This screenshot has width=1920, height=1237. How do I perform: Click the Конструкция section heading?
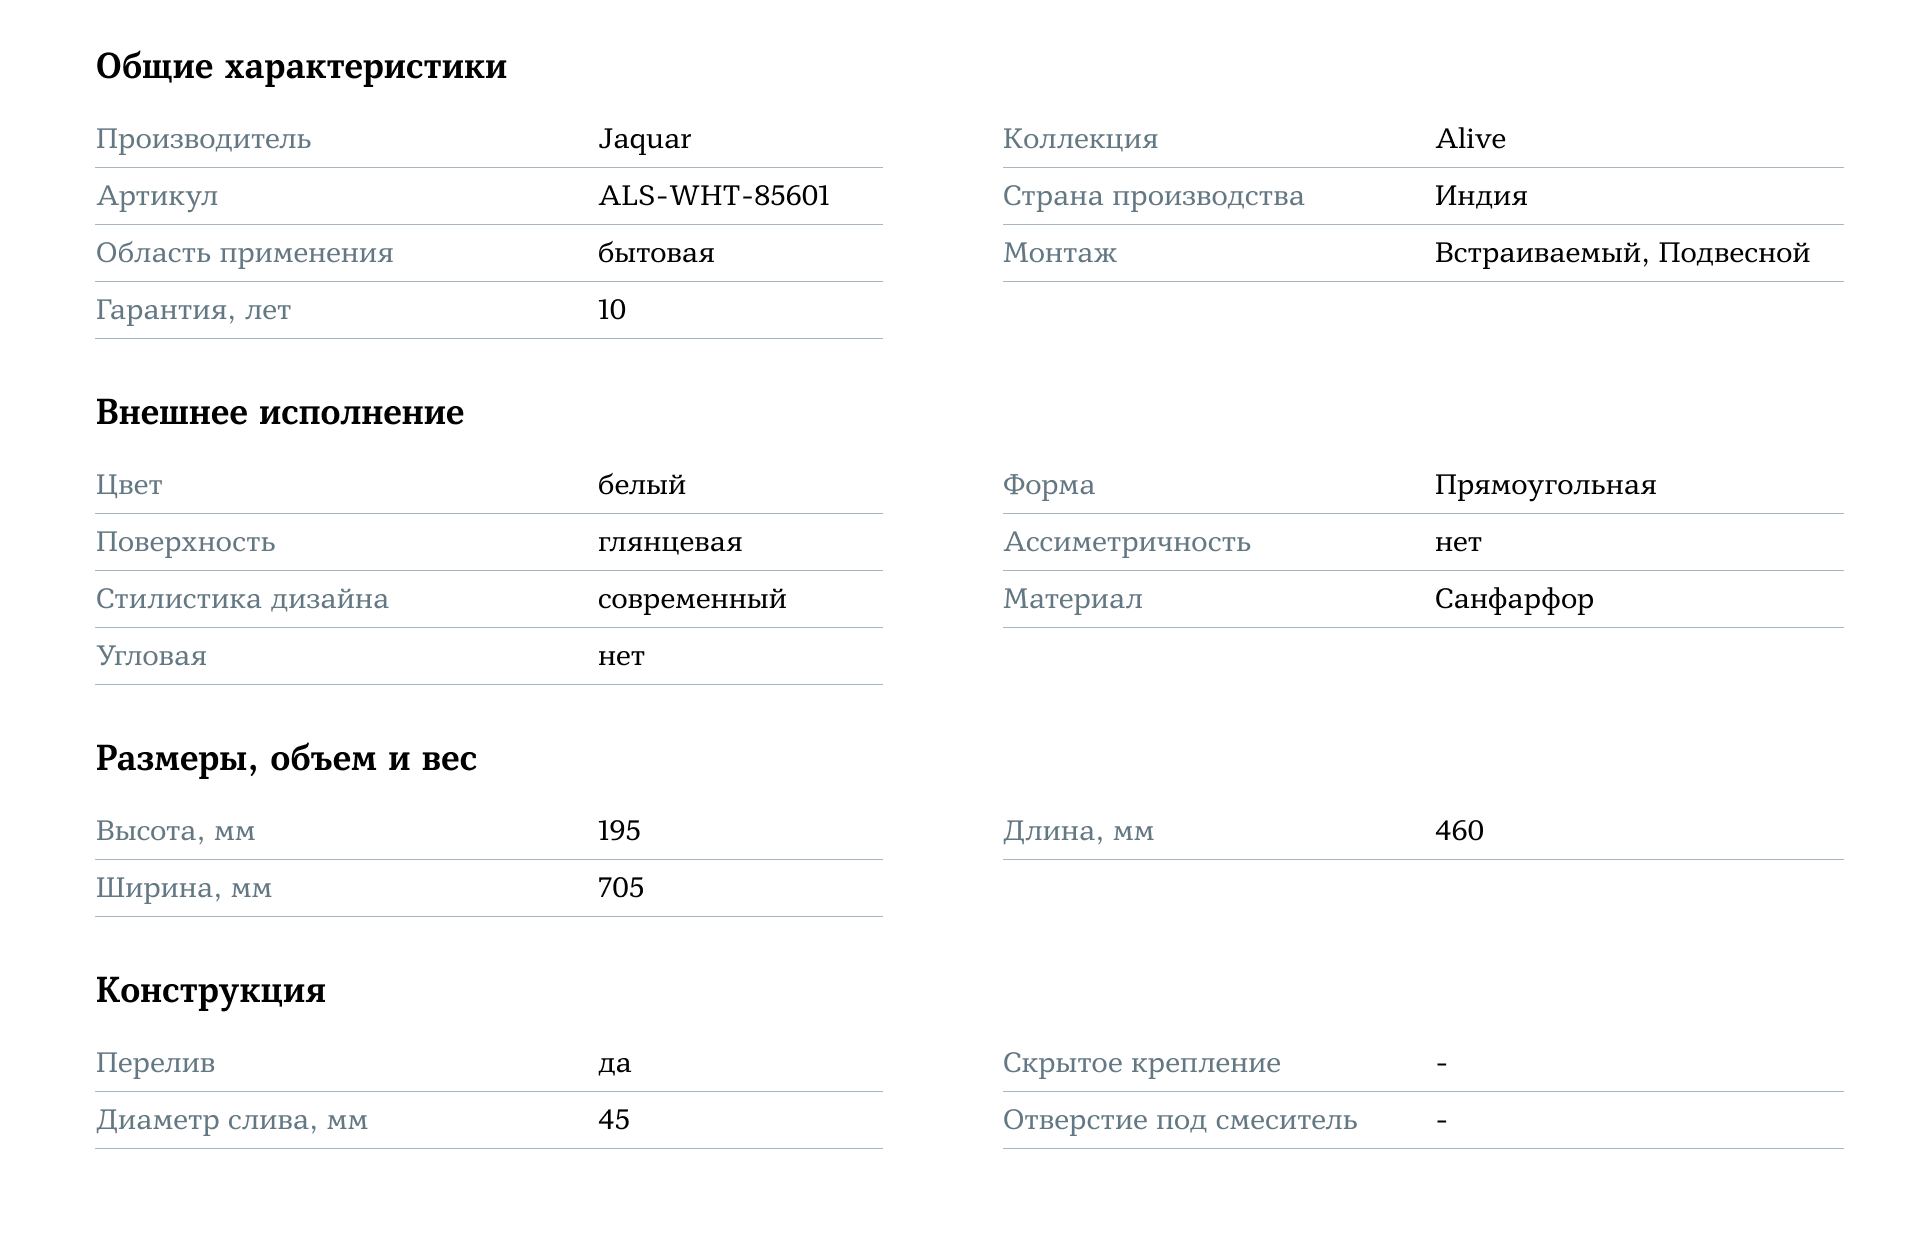click(x=211, y=991)
